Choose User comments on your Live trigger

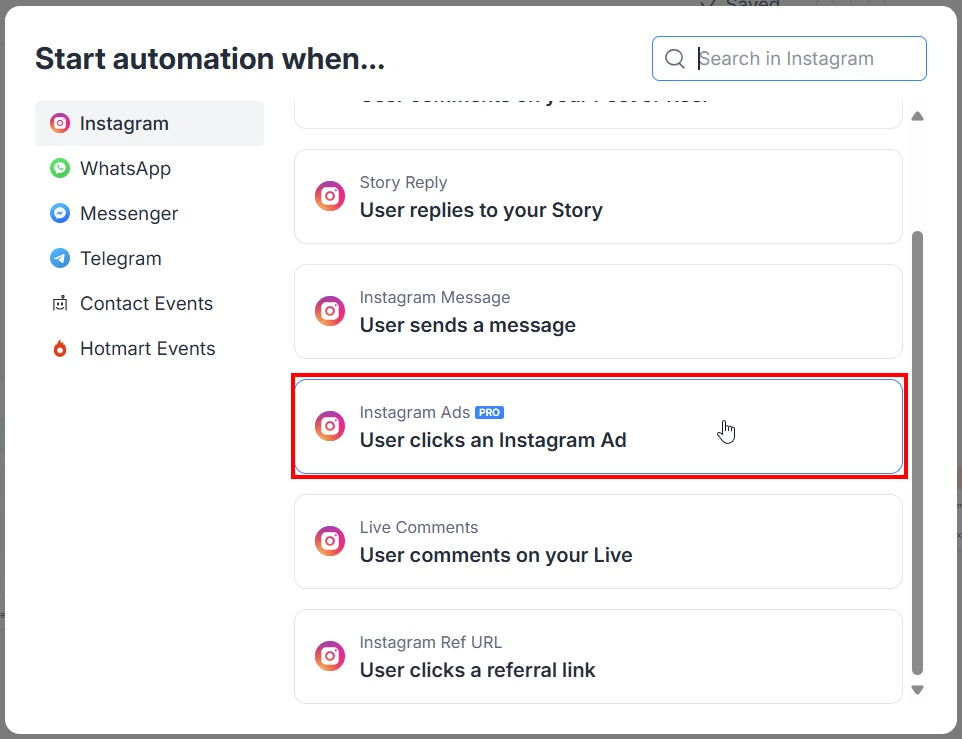tap(598, 542)
